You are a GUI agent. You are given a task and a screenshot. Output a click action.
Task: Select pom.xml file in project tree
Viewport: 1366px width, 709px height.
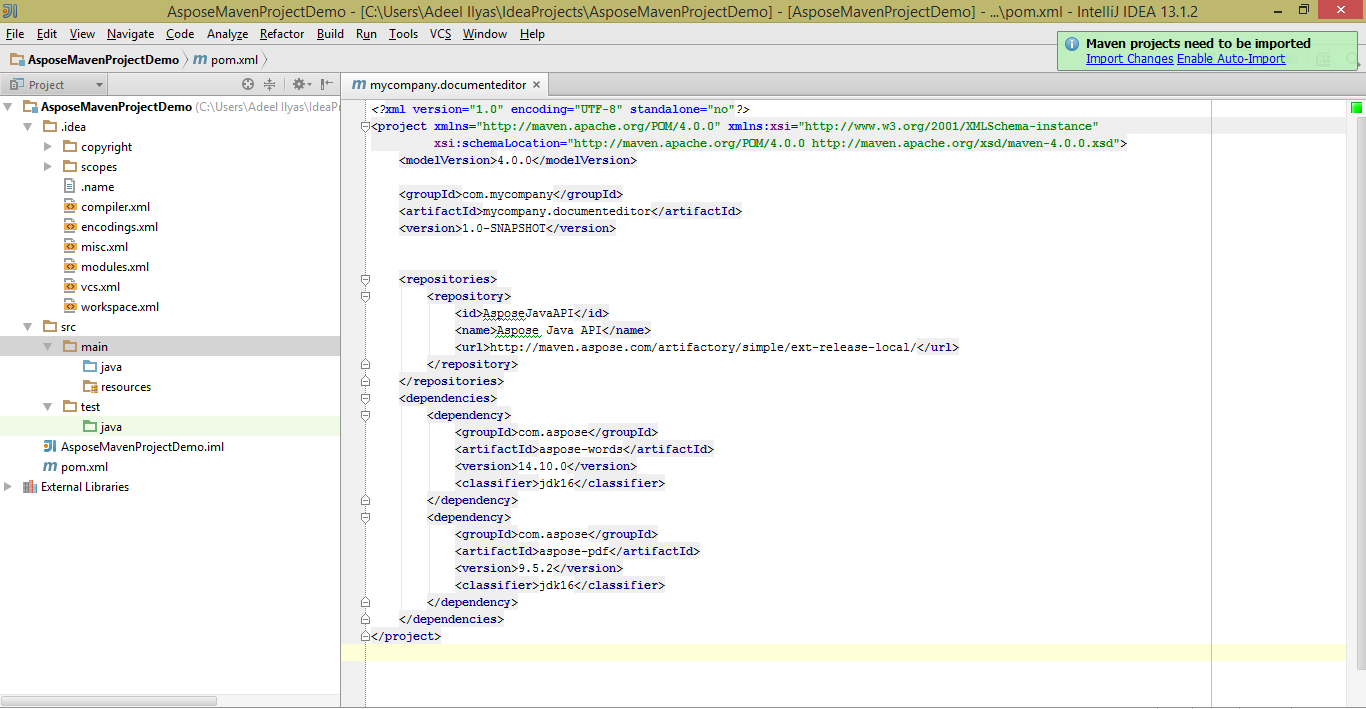click(84, 467)
